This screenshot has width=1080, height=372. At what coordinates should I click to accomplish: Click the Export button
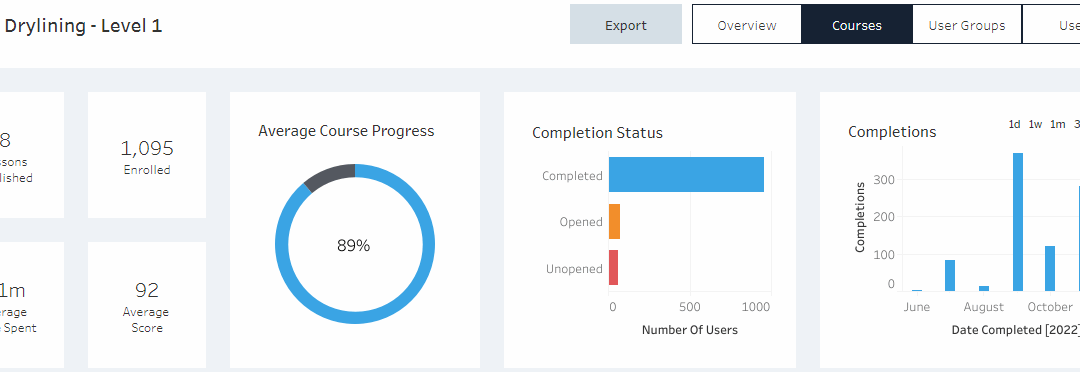tap(625, 25)
